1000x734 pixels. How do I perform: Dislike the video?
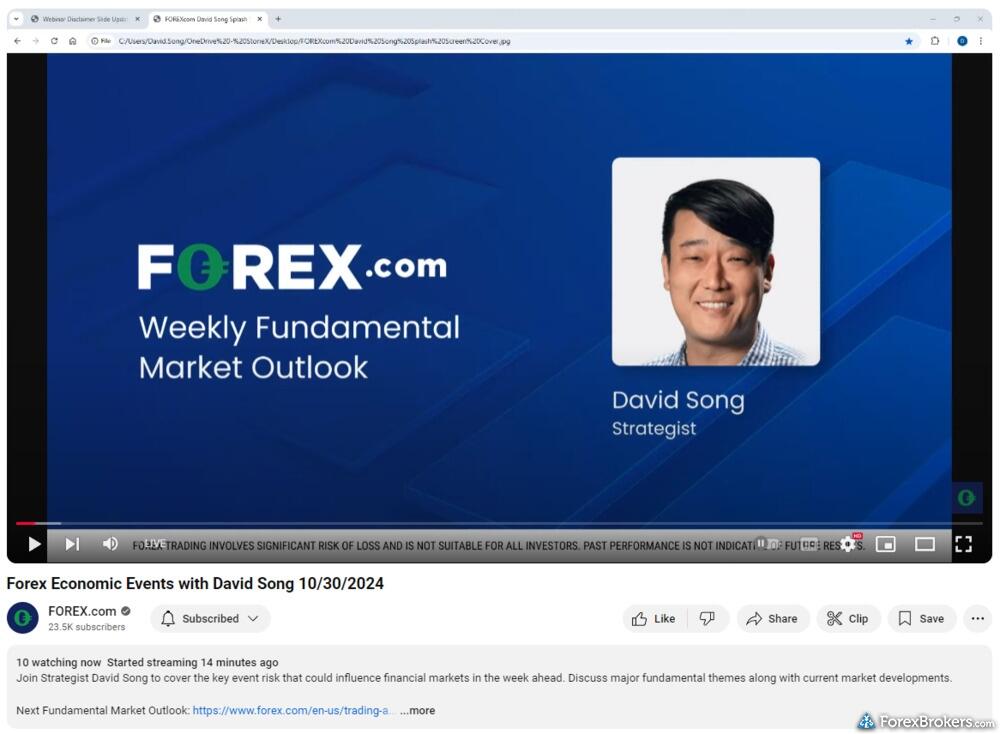(708, 619)
